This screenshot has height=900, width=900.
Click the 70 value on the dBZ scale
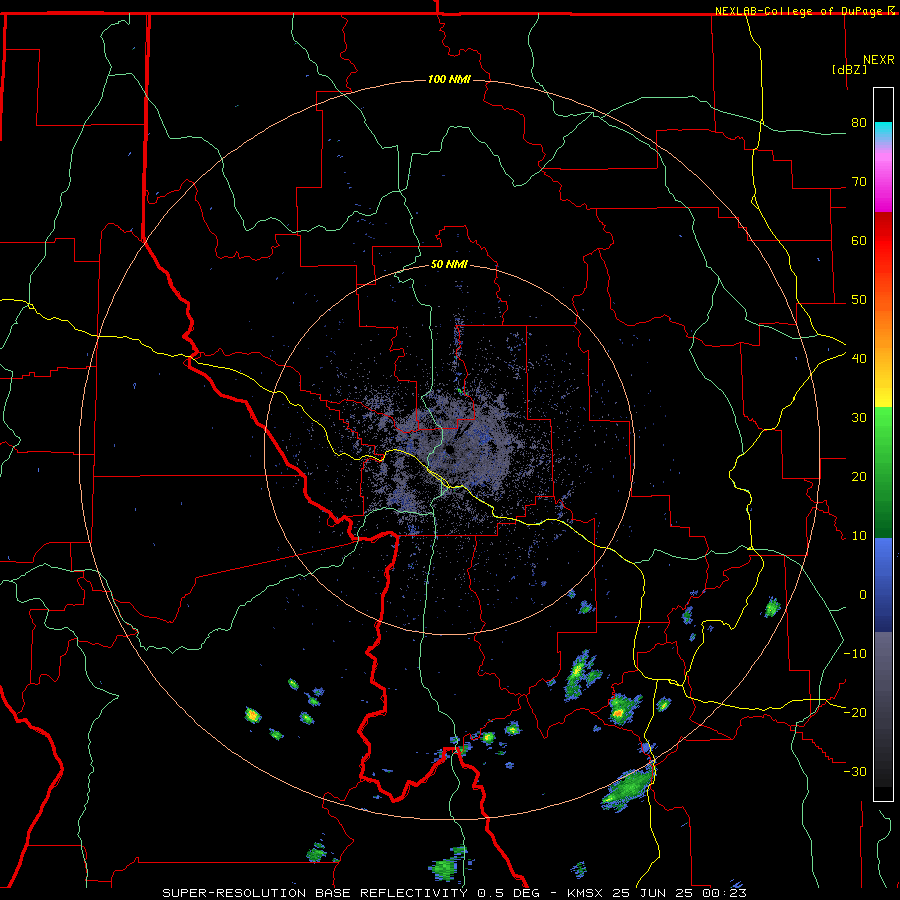click(x=859, y=181)
